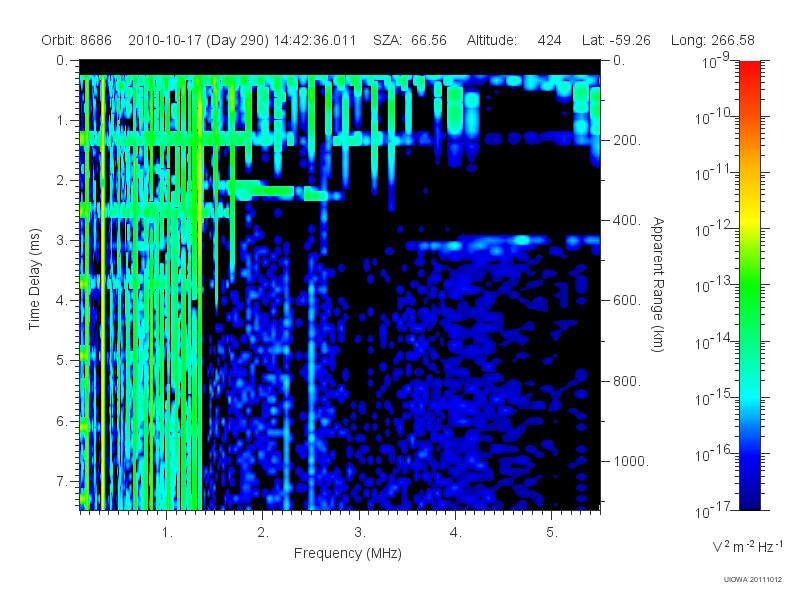Click the Long: 266.58 header value
The height and width of the screenshot is (600, 800).
(x=712, y=40)
